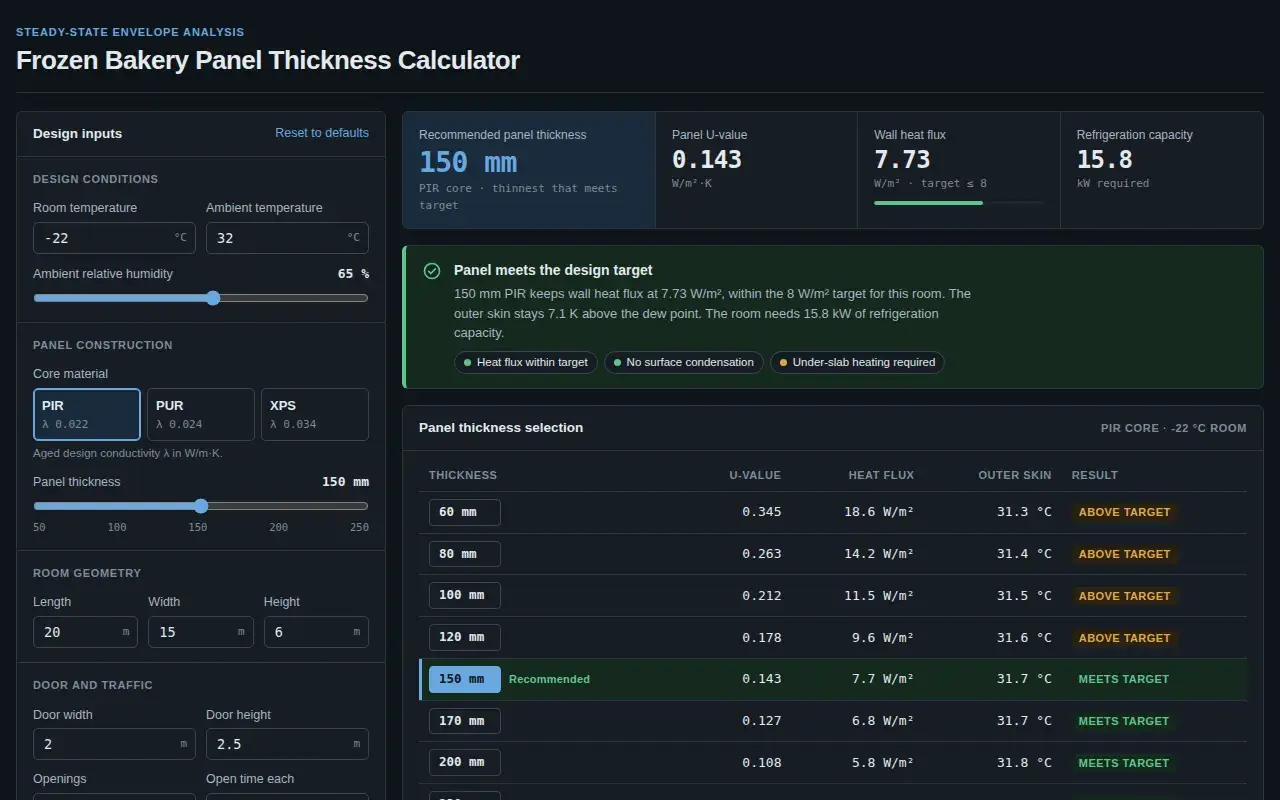
Task: Choose the 170 mm thickness button
Action: point(465,721)
